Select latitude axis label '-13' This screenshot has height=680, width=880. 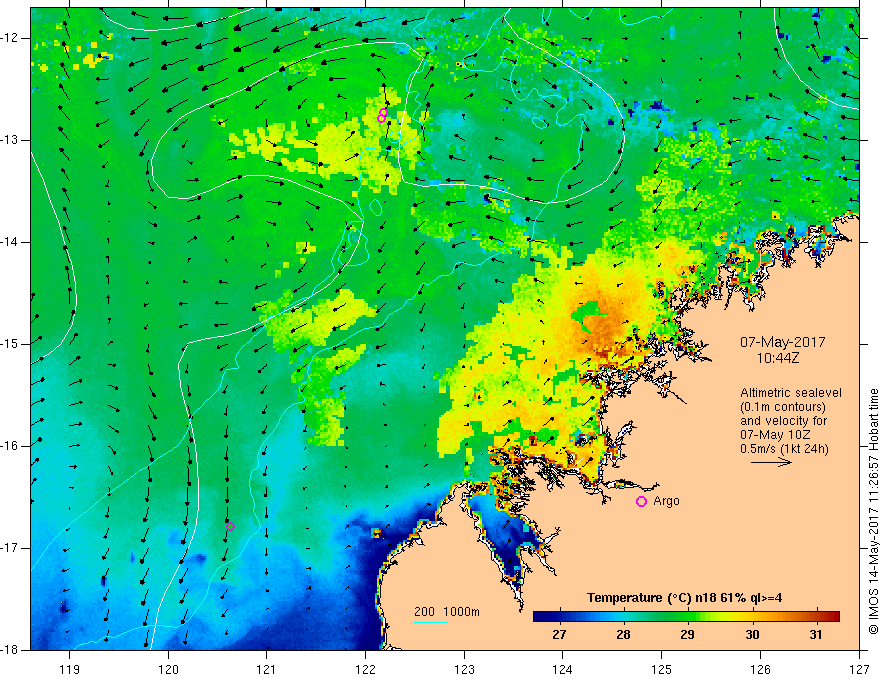tap(10, 140)
